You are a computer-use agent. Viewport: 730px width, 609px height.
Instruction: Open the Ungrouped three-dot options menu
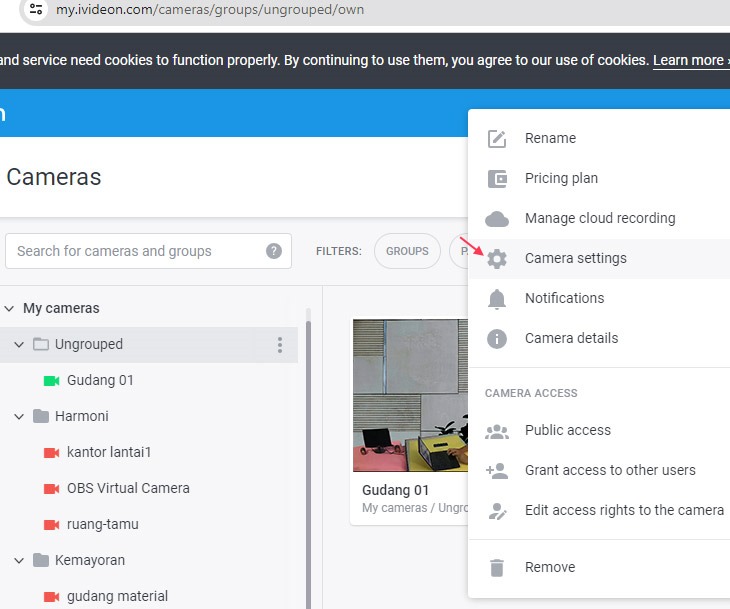[x=280, y=345]
